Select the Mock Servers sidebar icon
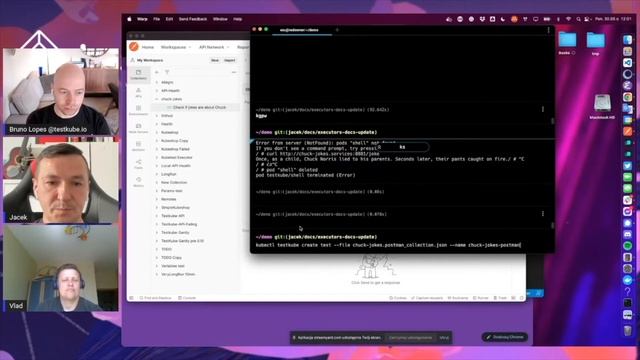Image resolution: width=640 pixels, height=360 pixels. tap(138, 129)
